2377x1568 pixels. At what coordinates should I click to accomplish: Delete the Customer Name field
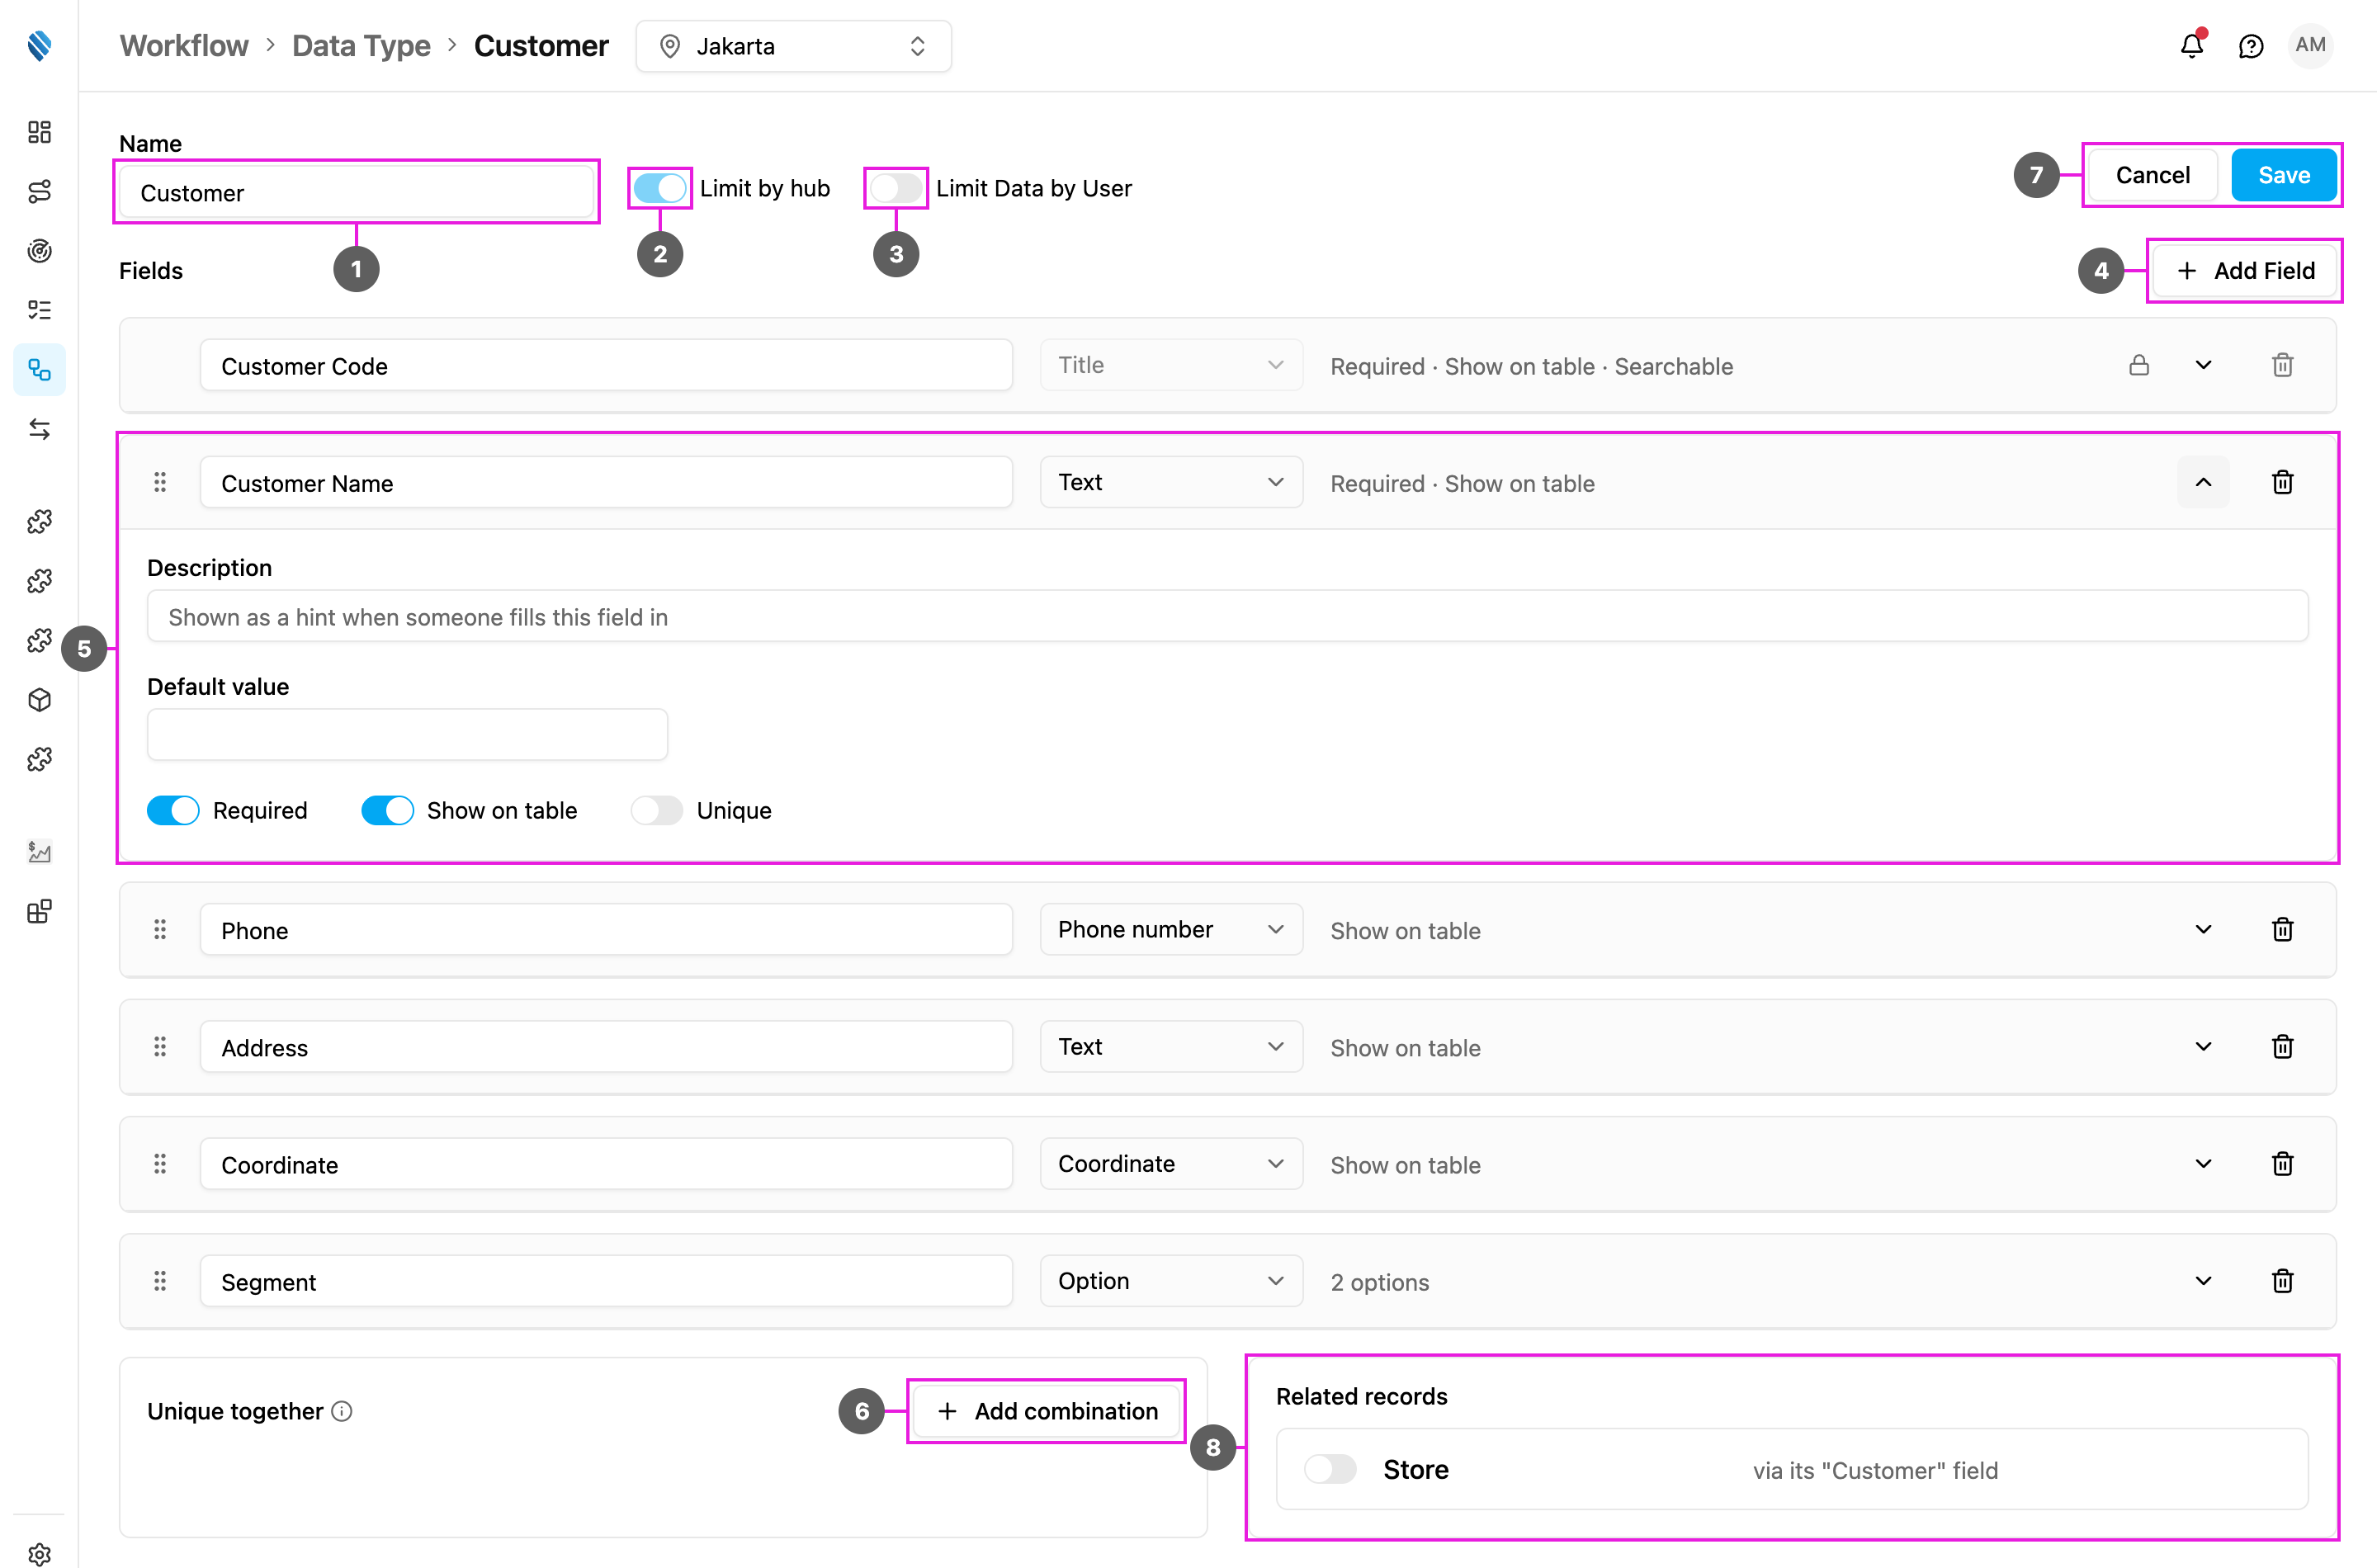click(2282, 483)
